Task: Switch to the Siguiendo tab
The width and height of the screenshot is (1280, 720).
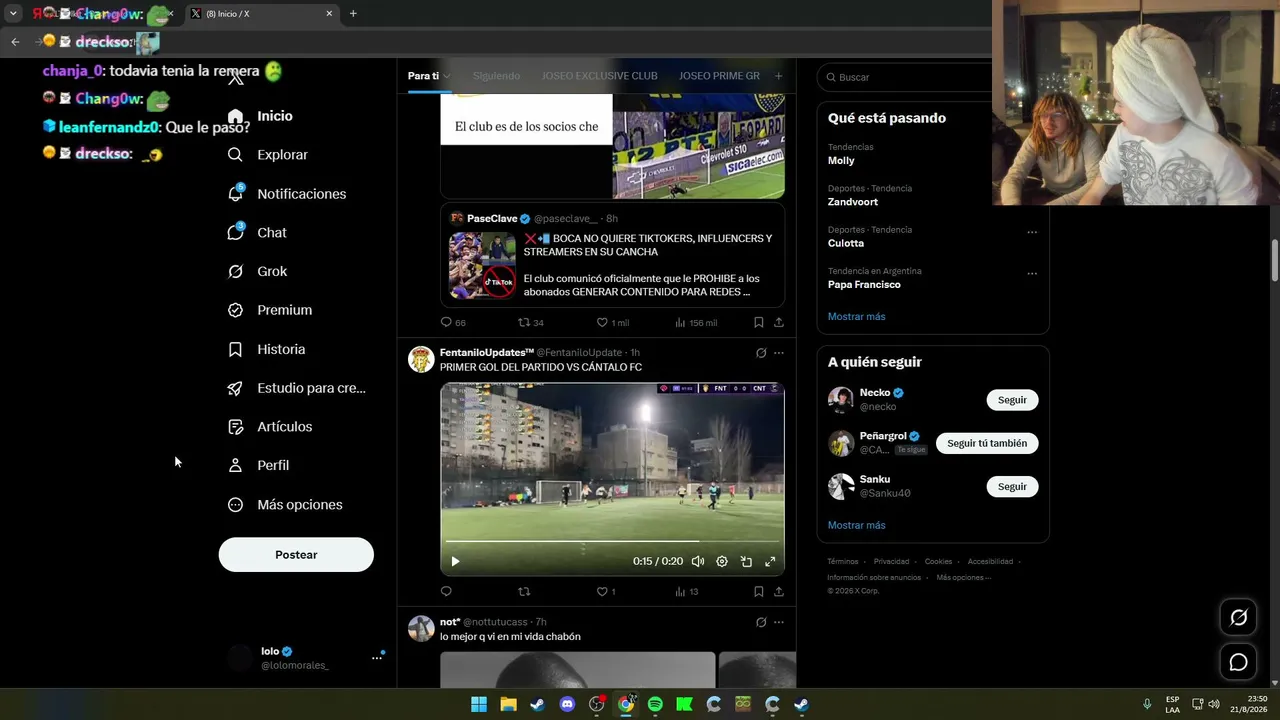Action: (x=496, y=76)
